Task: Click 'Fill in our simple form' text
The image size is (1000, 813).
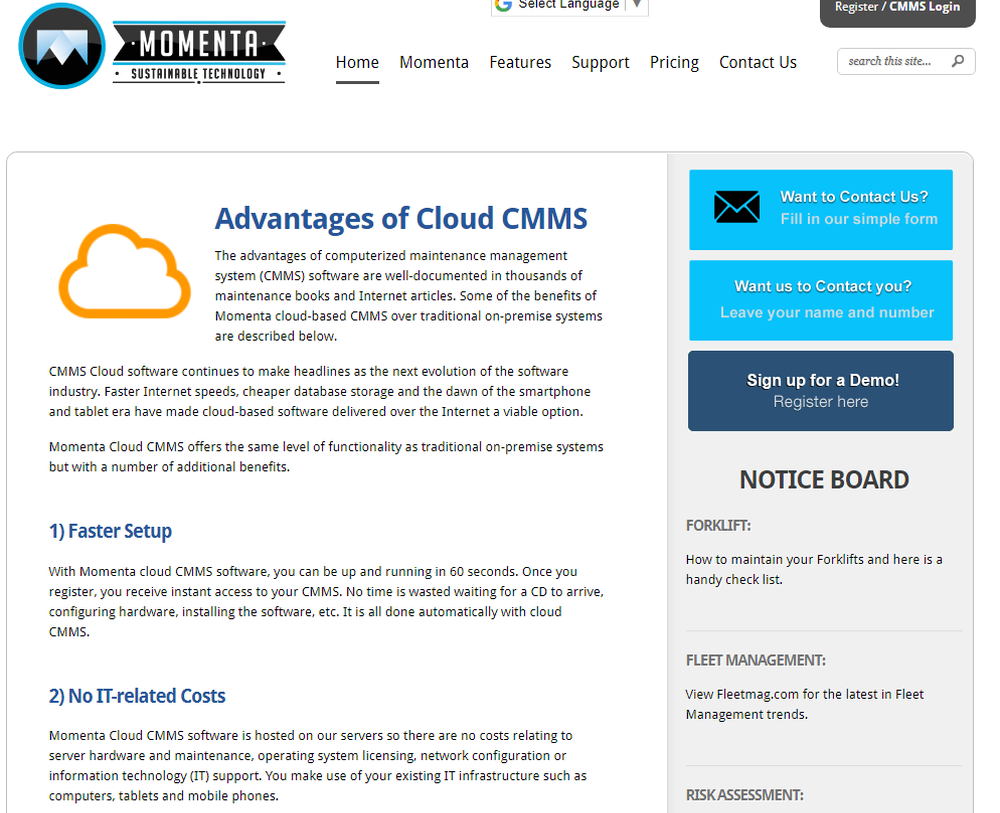Action: (859, 219)
